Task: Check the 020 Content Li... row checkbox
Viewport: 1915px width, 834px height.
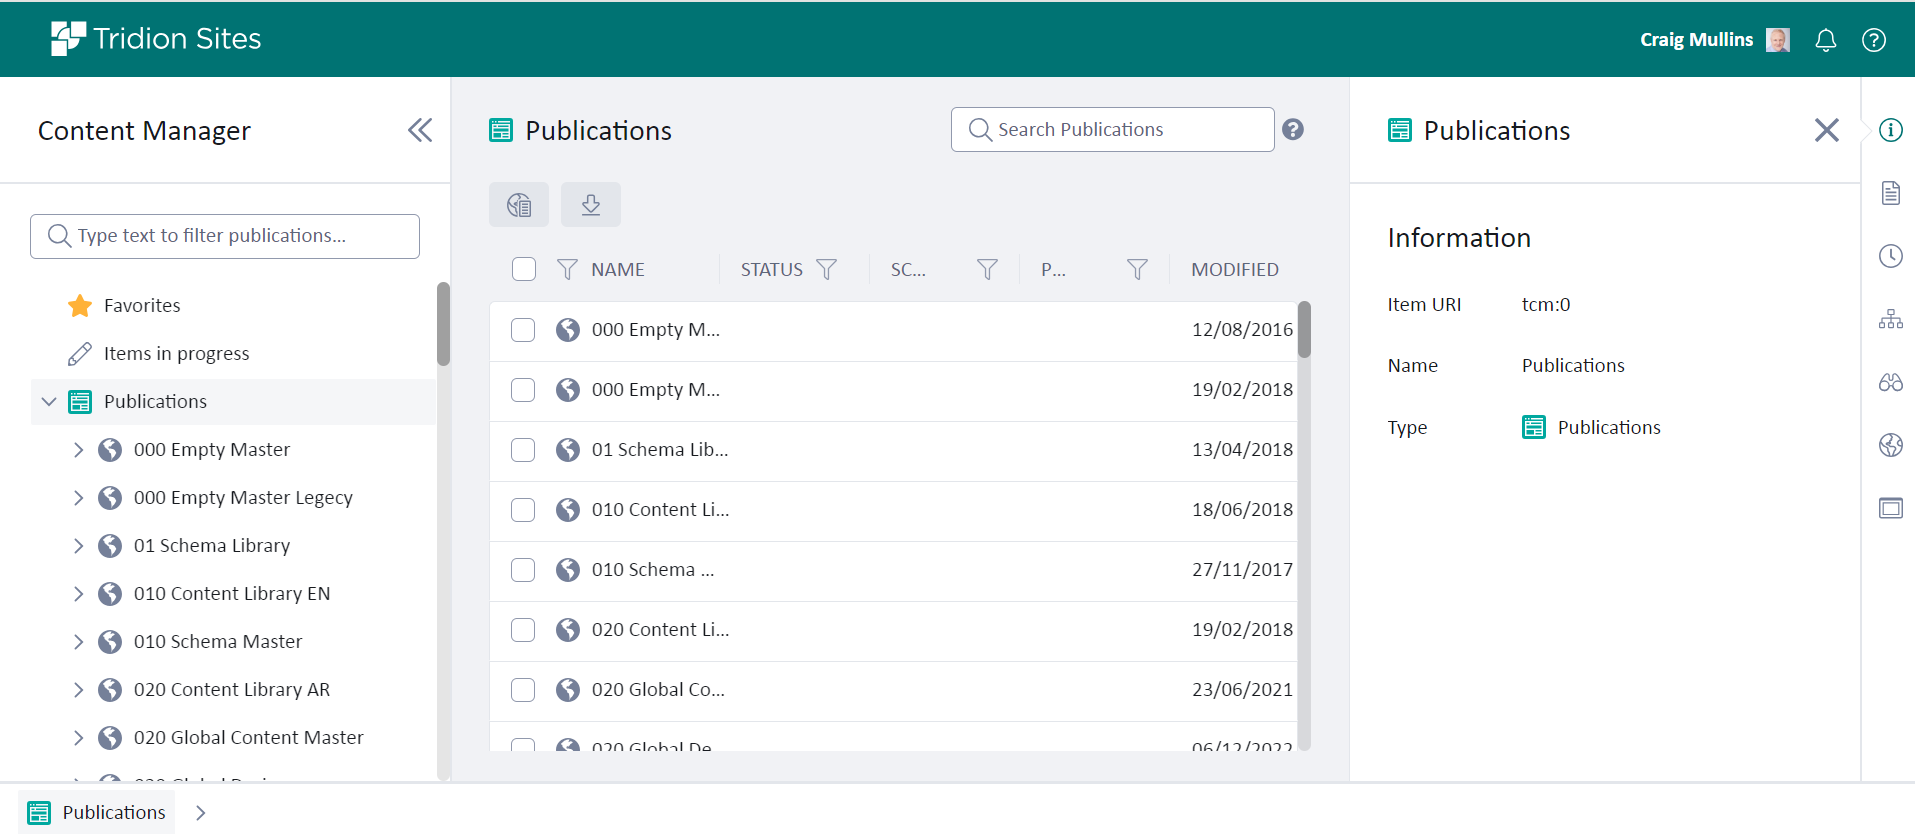Action: click(x=523, y=630)
